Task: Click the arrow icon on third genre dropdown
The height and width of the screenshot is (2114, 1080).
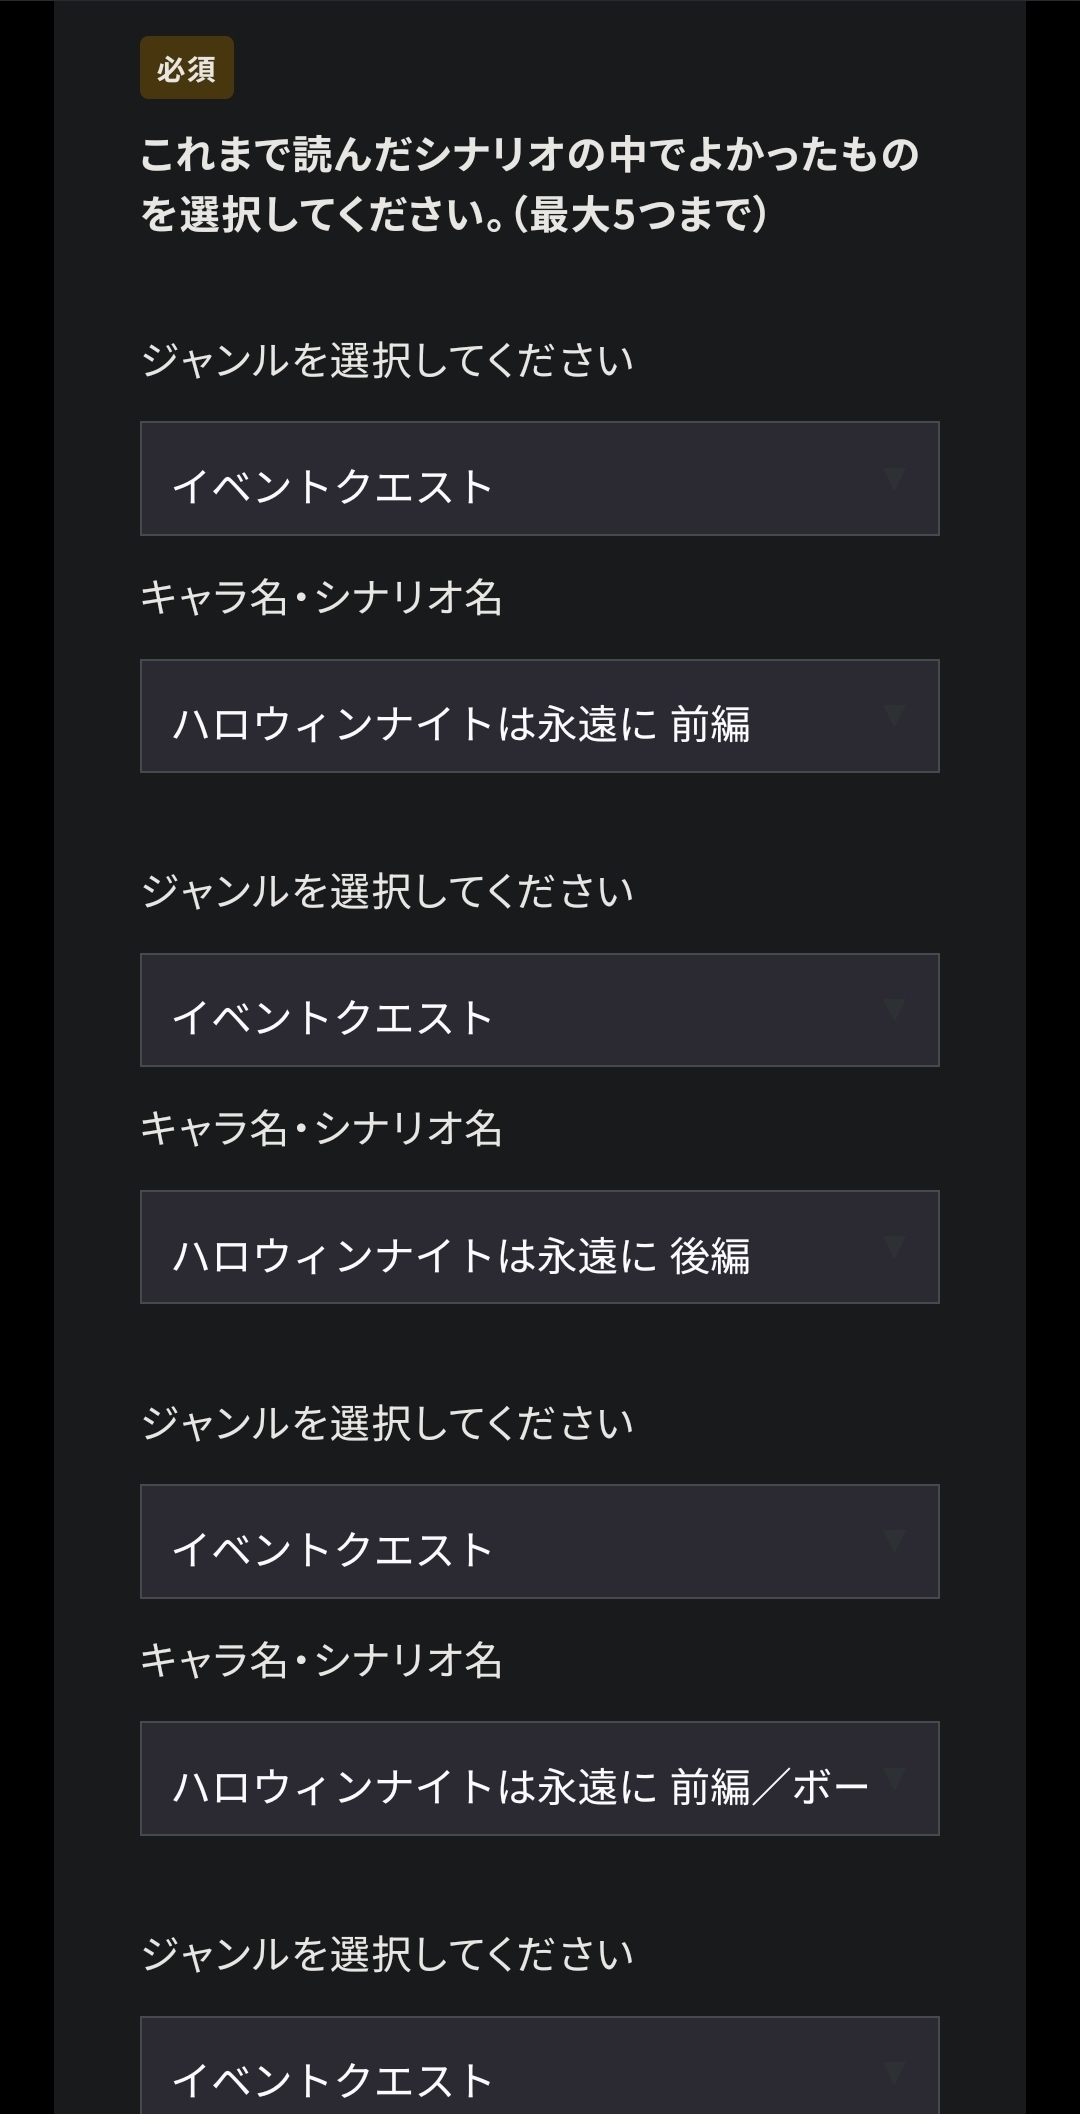Action: pos(893,1541)
